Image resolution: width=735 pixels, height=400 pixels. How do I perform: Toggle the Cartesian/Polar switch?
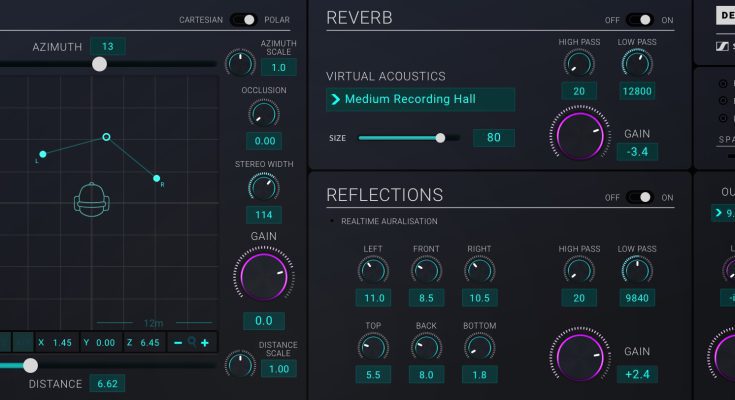[244, 20]
